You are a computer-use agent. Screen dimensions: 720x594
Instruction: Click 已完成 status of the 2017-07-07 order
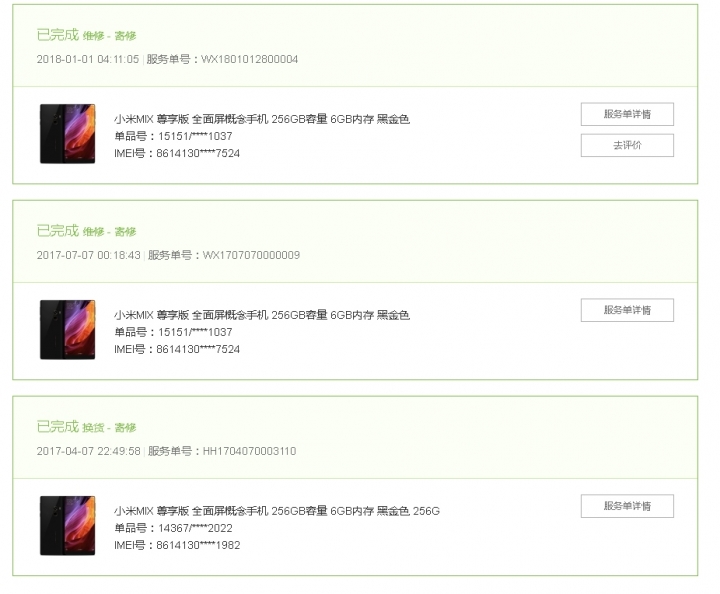pyautogui.click(x=58, y=231)
